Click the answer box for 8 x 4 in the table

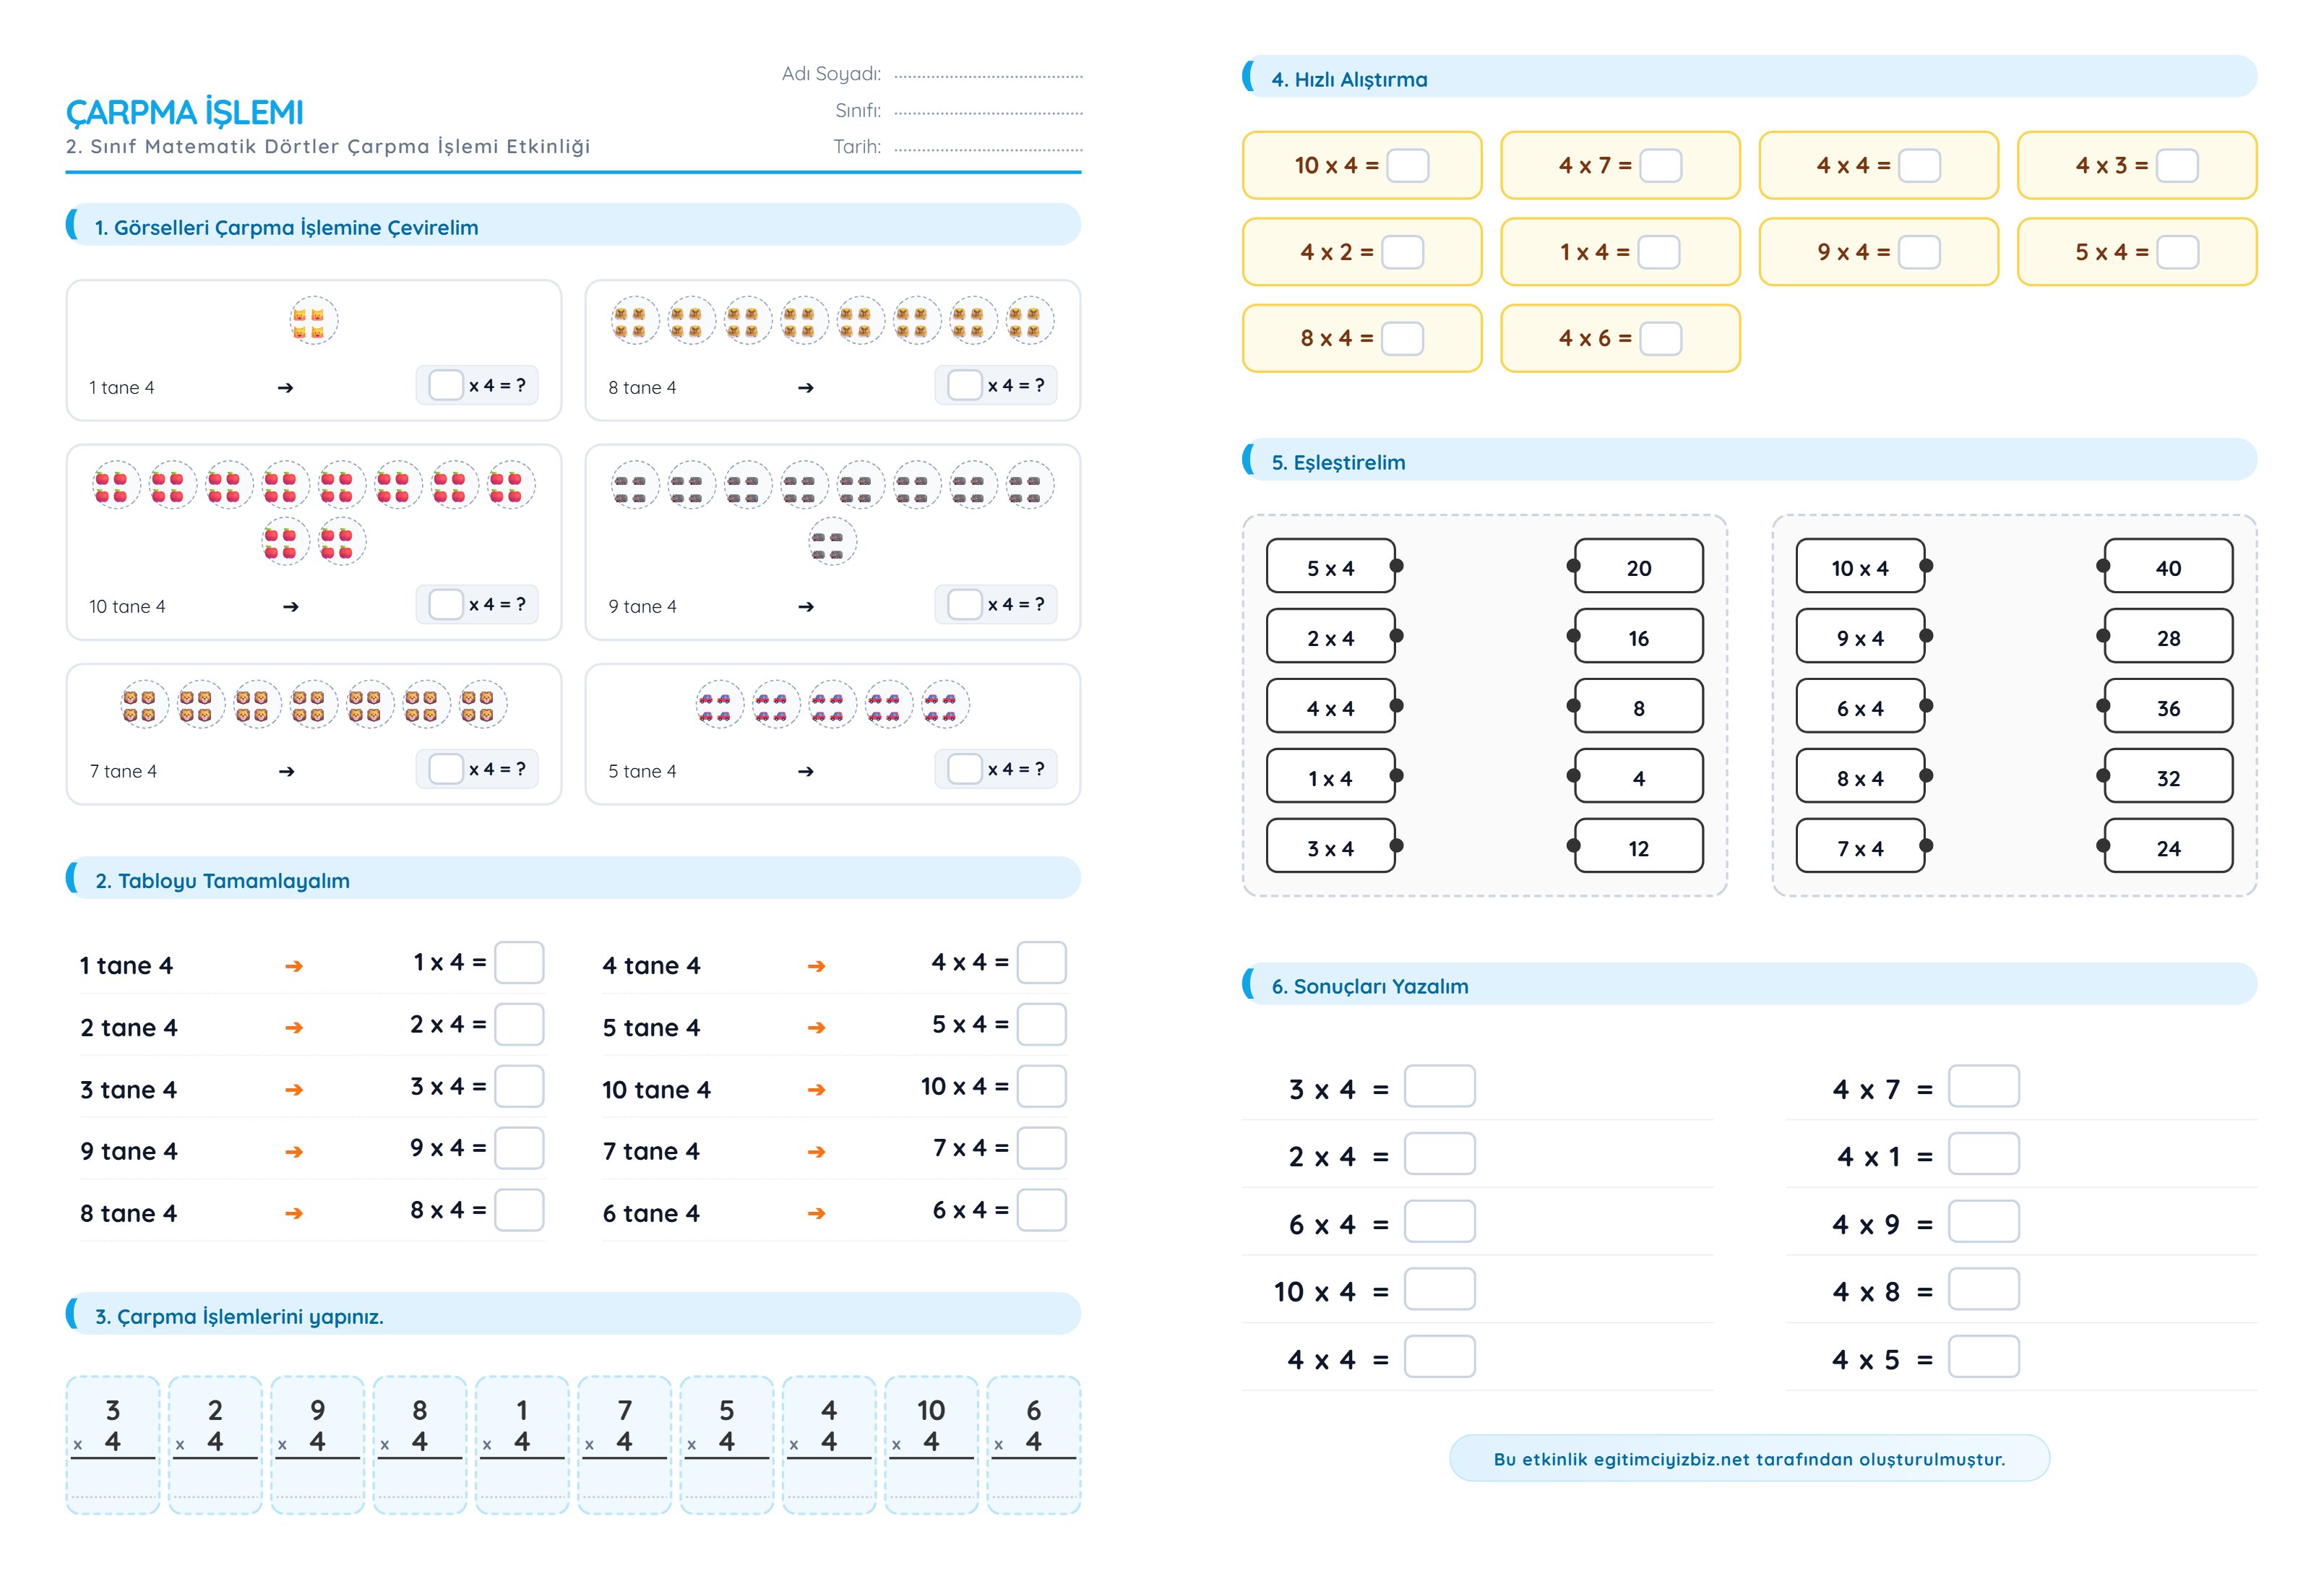(x=519, y=1210)
